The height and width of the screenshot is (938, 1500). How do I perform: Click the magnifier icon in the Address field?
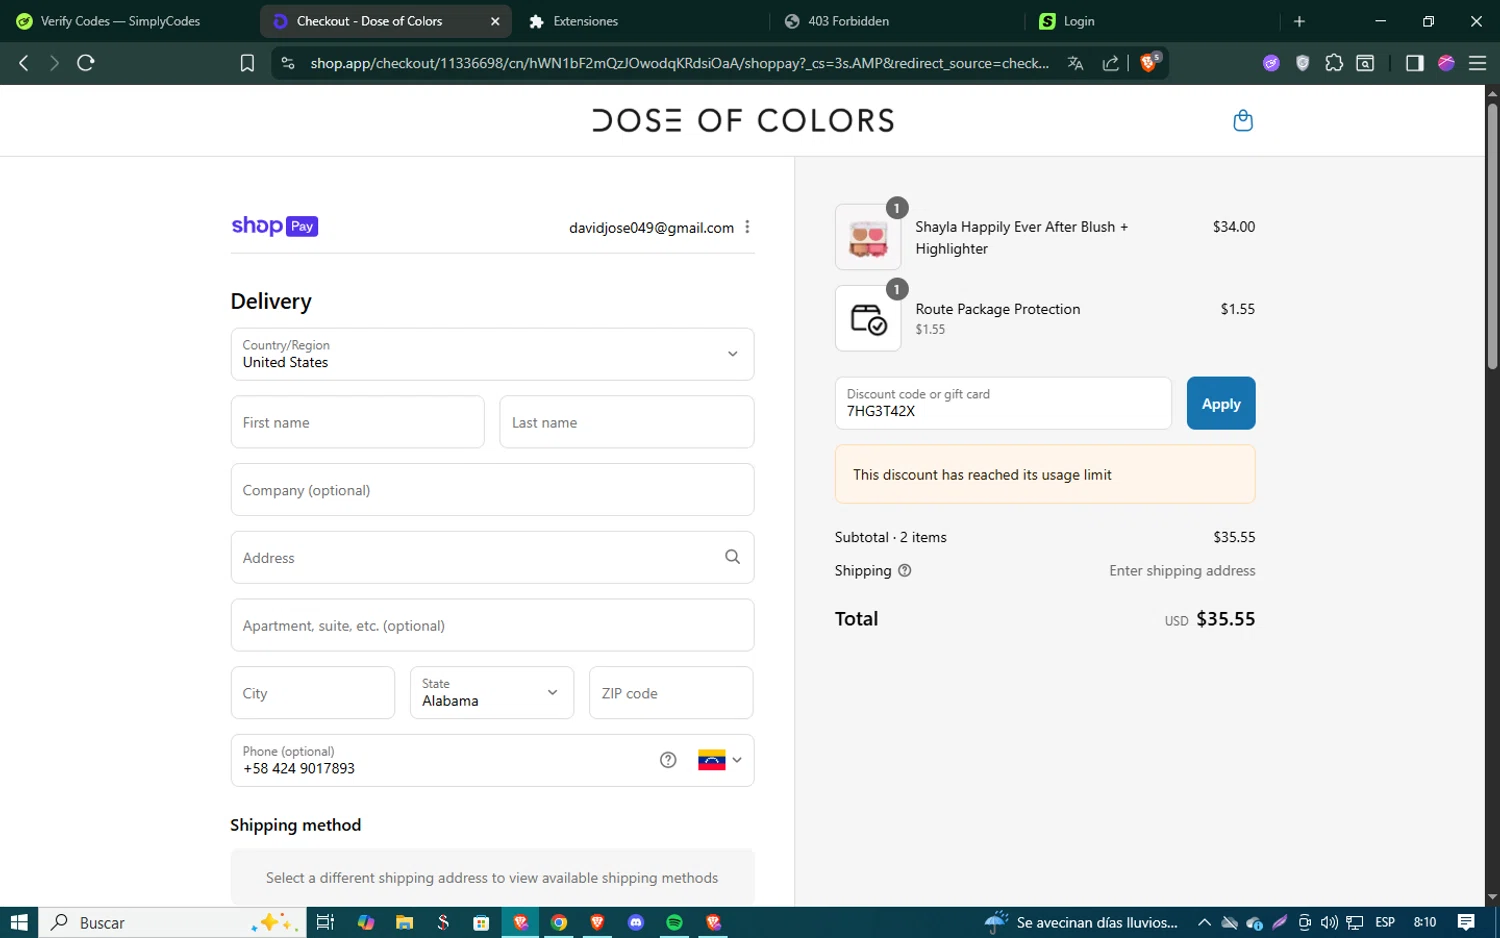tap(732, 557)
